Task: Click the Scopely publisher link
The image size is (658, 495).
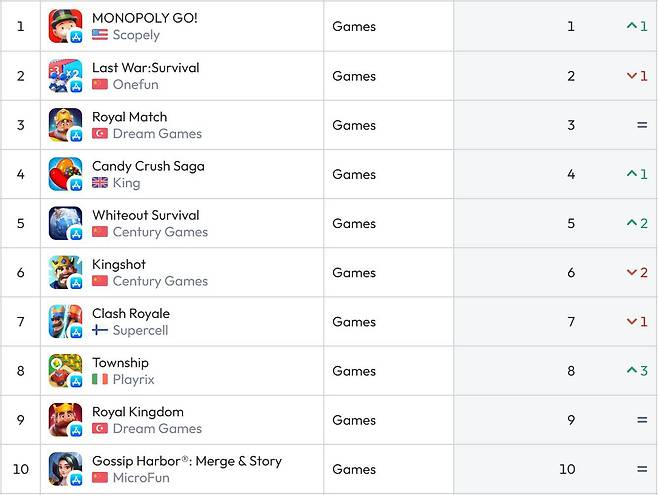Action: 136,35
